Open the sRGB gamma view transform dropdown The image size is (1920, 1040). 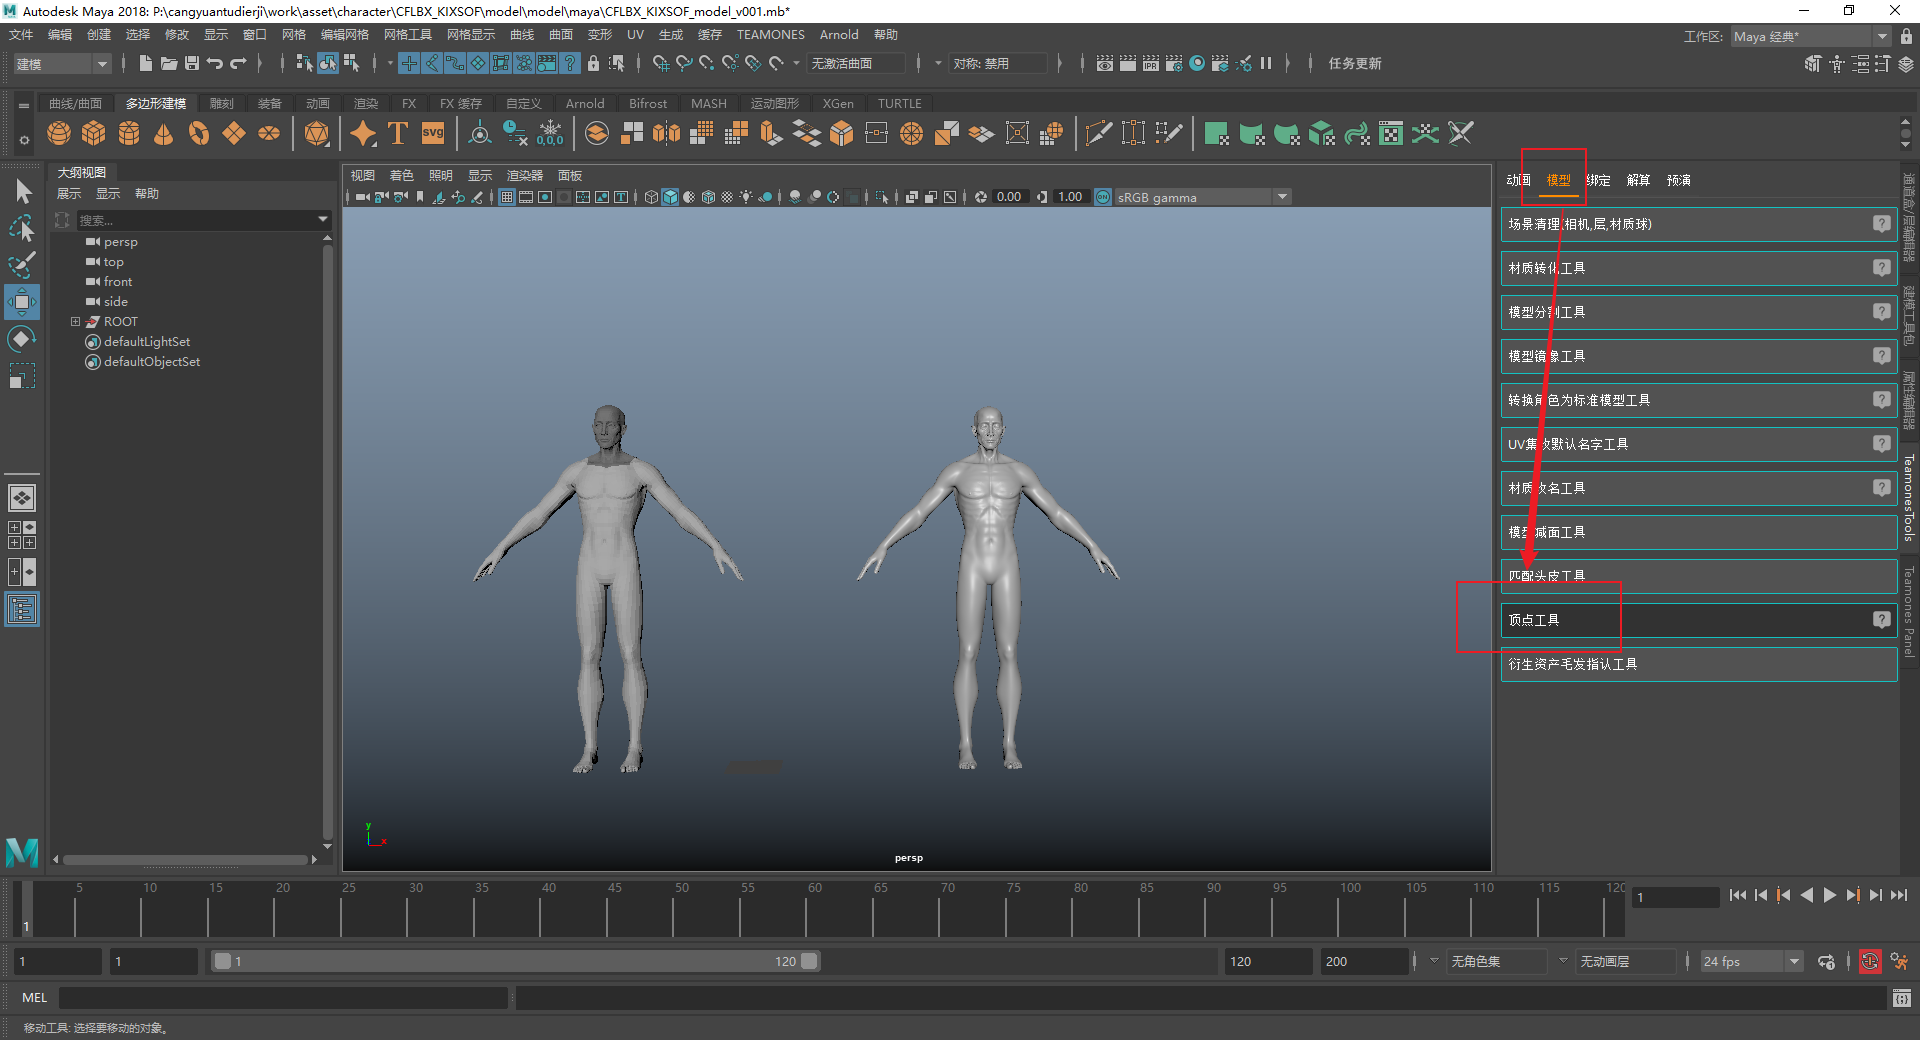click(x=1281, y=197)
